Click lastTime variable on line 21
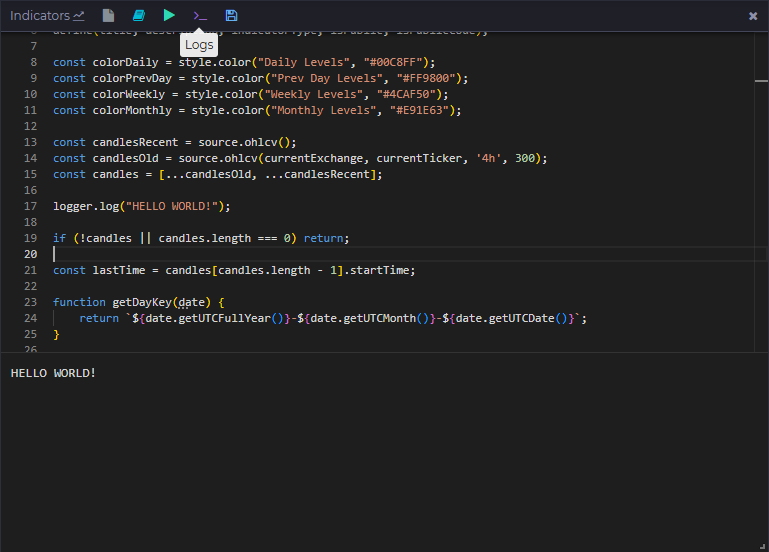The width and height of the screenshot is (769, 552). click(119, 270)
